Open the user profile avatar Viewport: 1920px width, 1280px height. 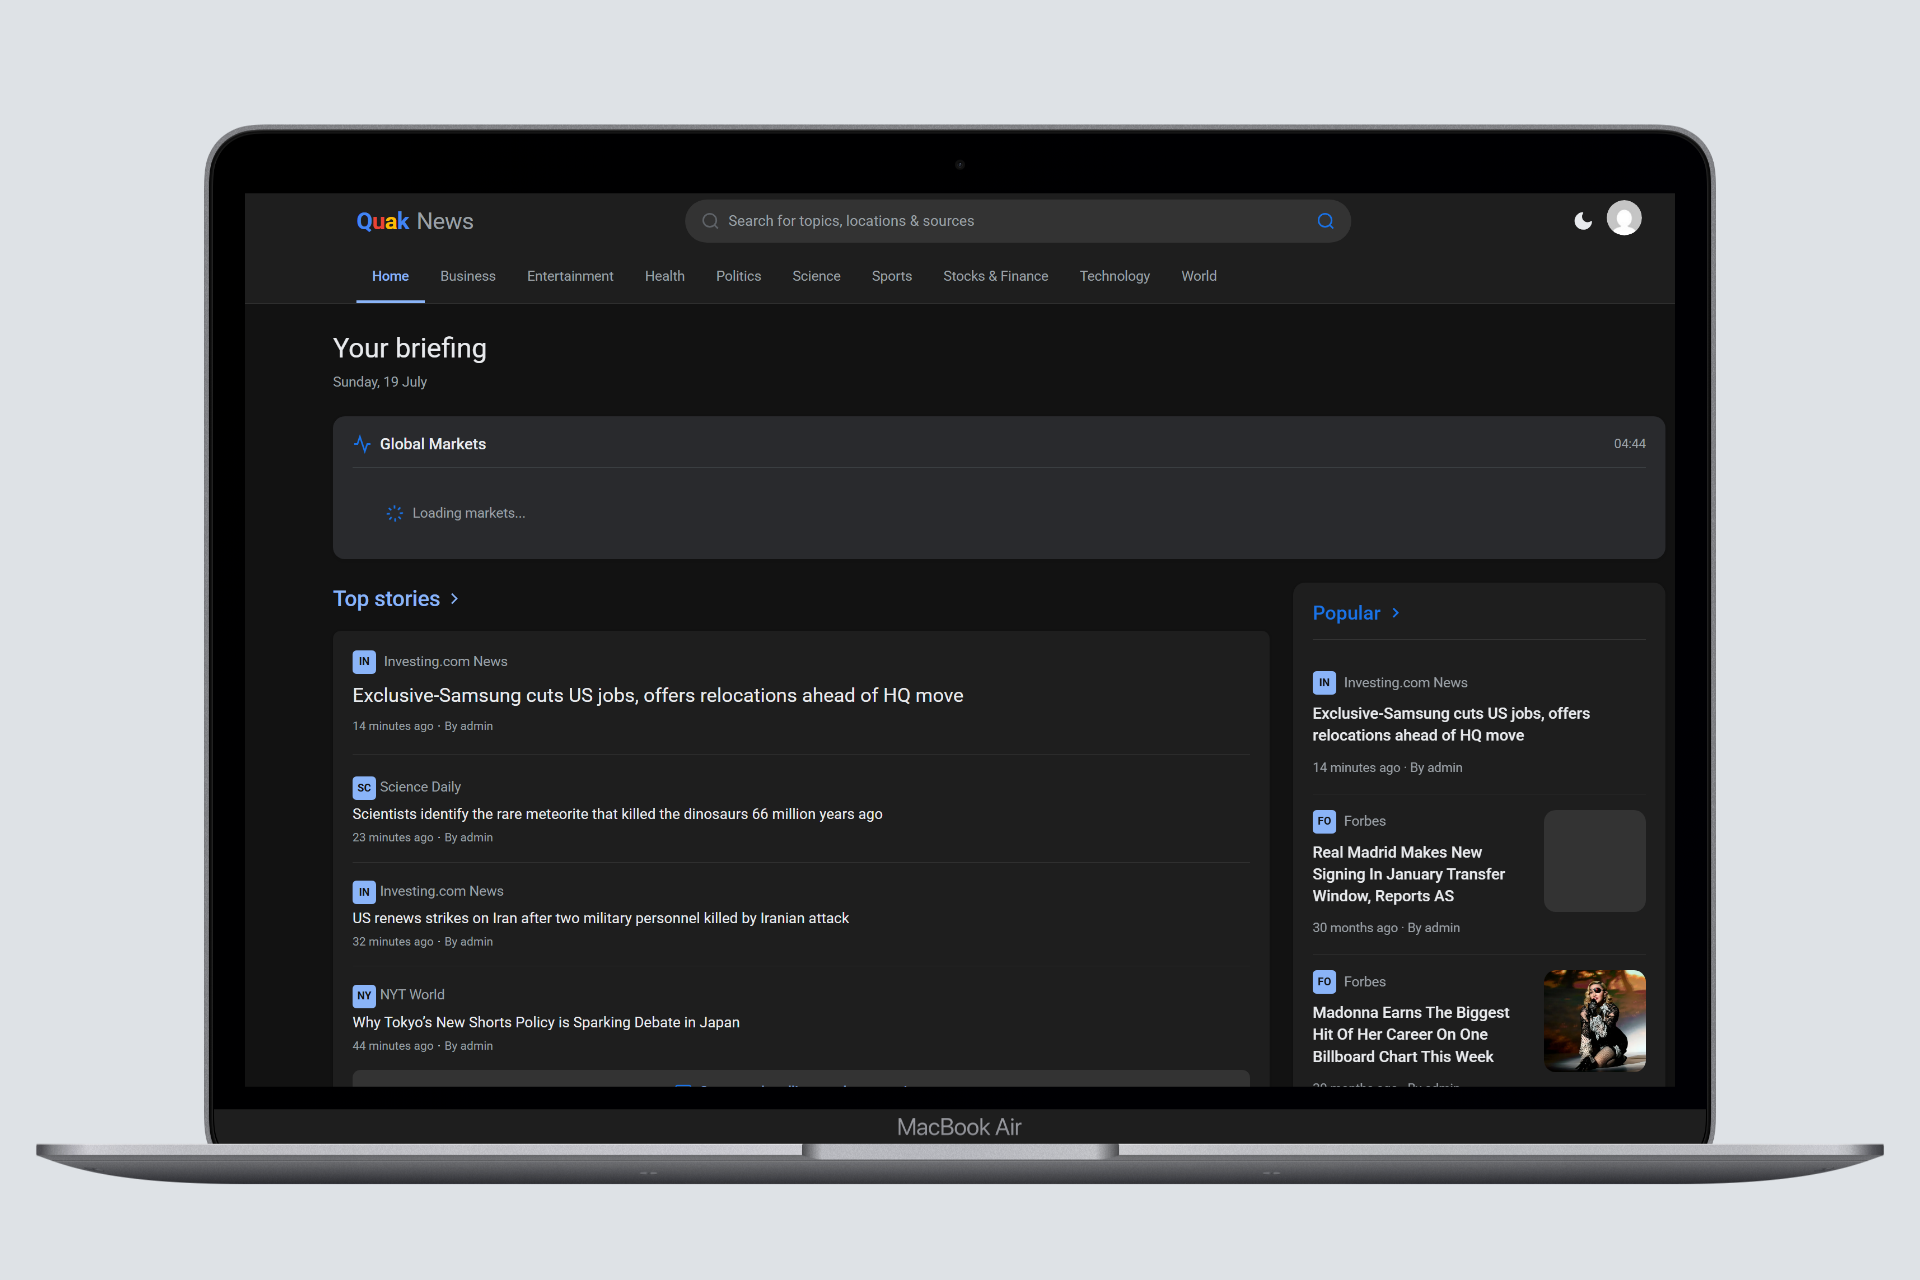pyautogui.click(x=1624, y=218)
